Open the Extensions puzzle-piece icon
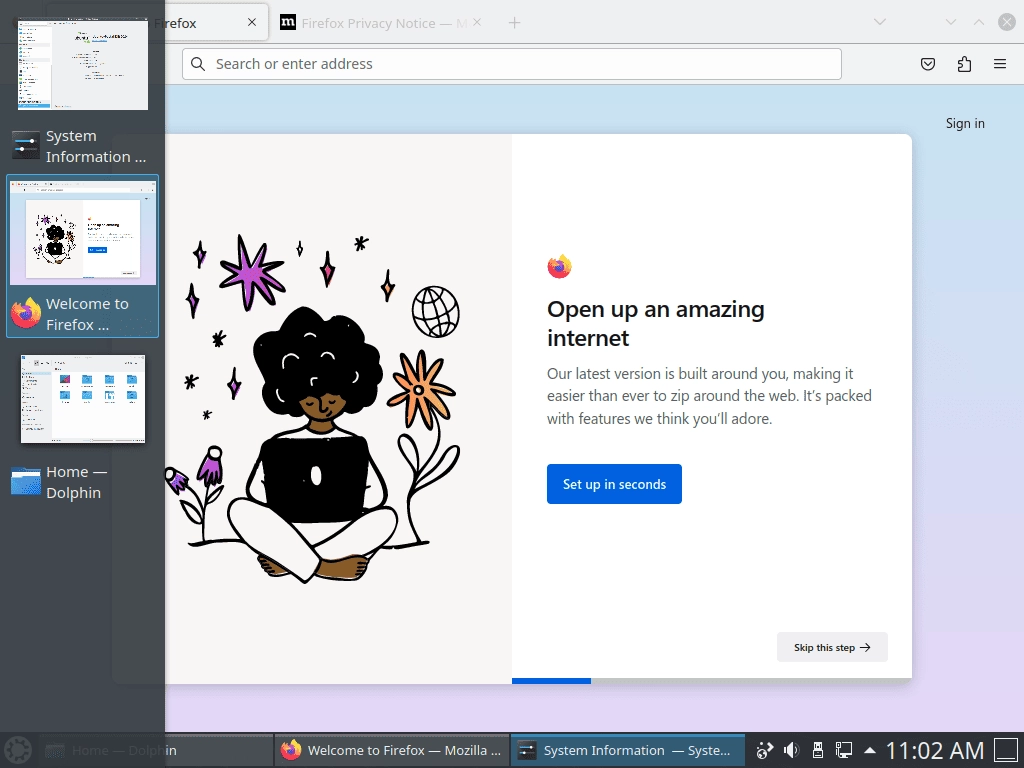Screen dimensions: 1024x768 [x=964, y=64]
